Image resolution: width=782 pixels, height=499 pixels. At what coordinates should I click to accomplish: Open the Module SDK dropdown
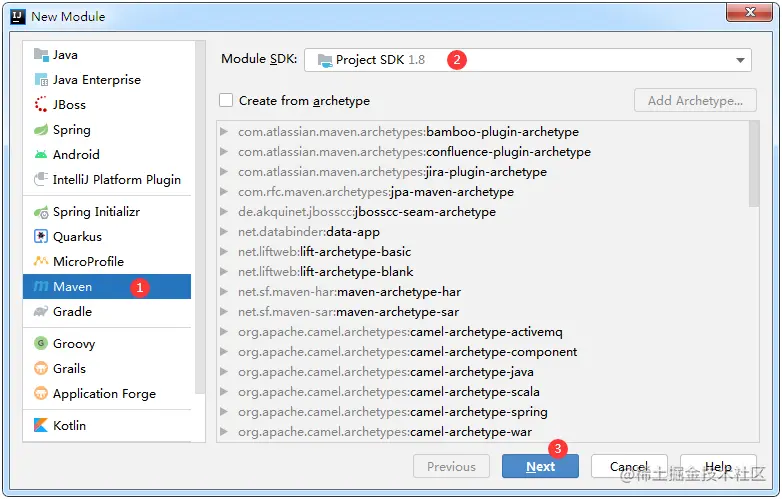tap(528, 60)
